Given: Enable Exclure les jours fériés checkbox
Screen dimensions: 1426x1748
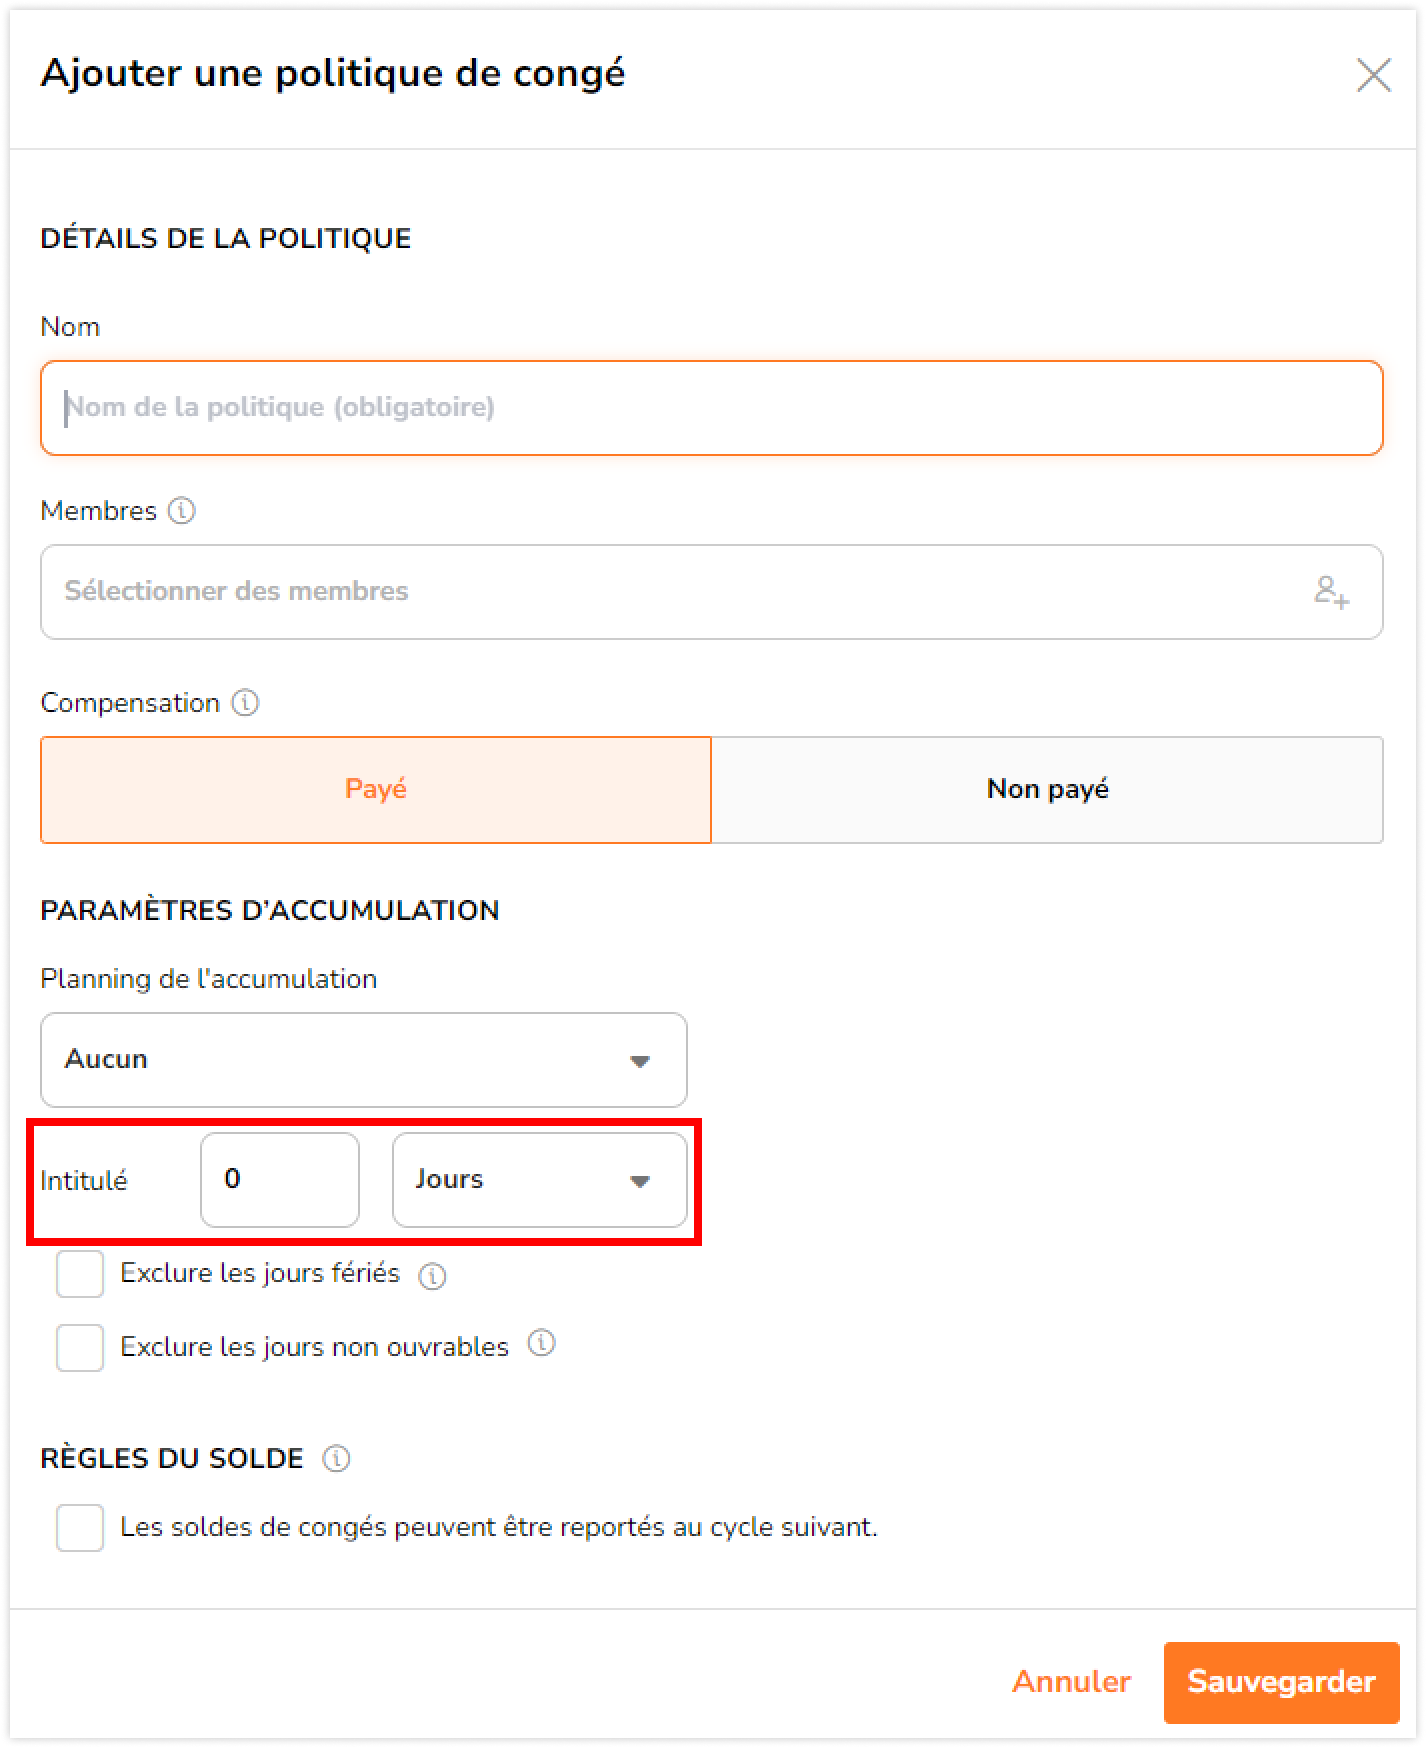Looking at the screenshot, I should pos(80,1274).
